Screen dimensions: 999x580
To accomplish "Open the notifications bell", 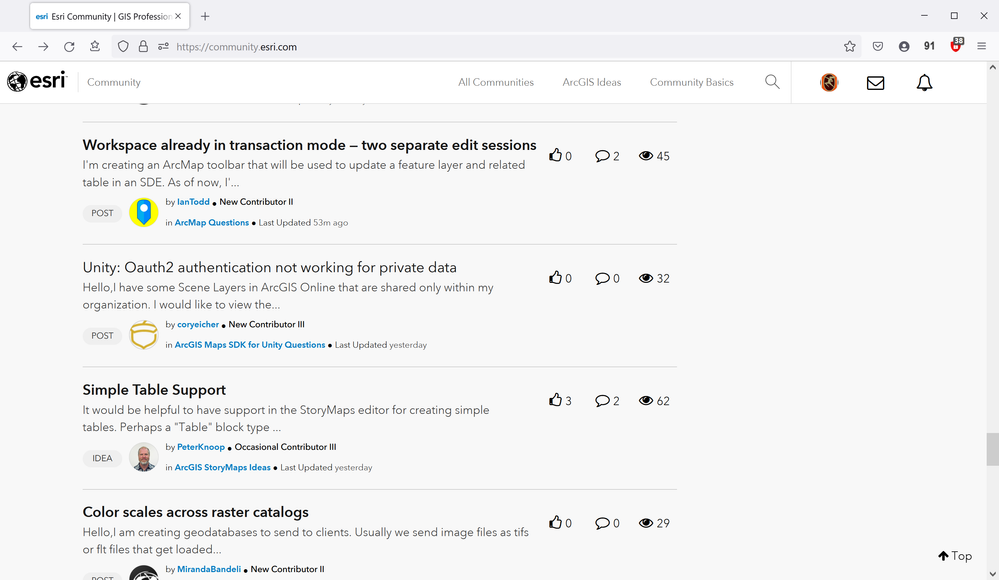I will 924,82.
